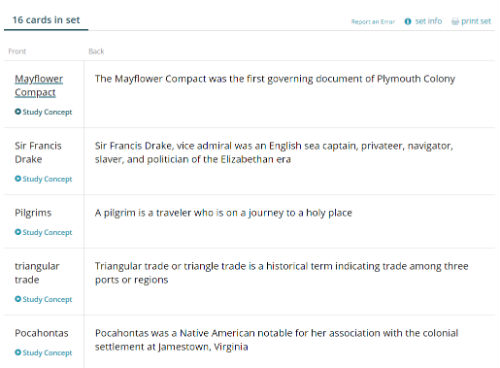500x368 pixels.
Task: Select the Pilgrims card front term
Action: [x=33, y=213]
